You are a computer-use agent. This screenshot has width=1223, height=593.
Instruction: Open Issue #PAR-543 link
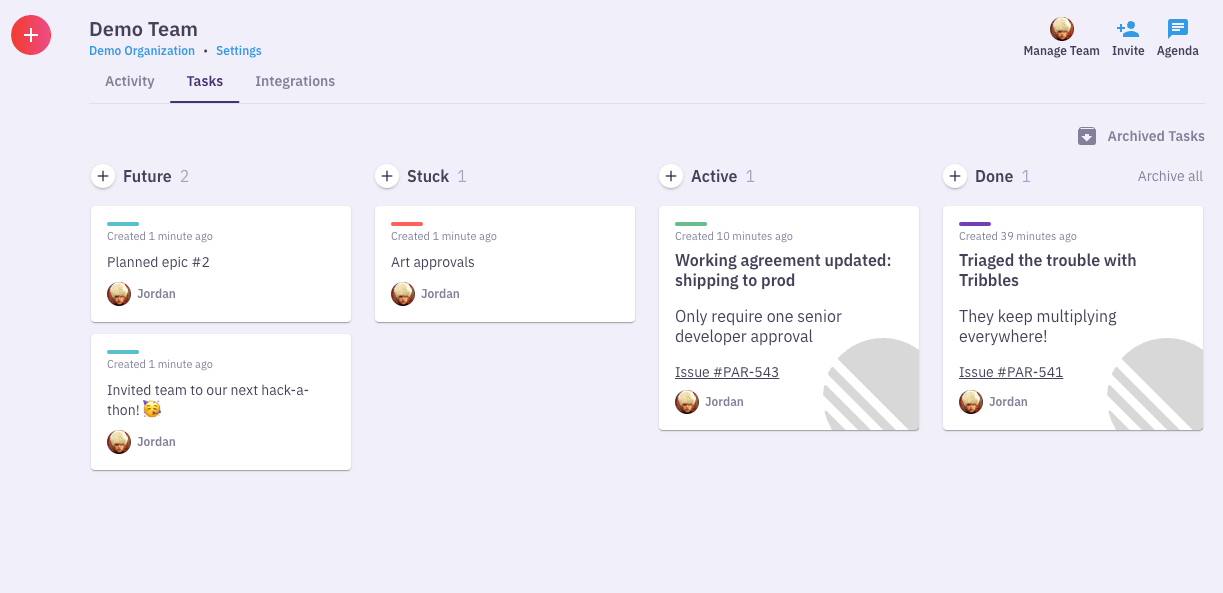[727, 372]
